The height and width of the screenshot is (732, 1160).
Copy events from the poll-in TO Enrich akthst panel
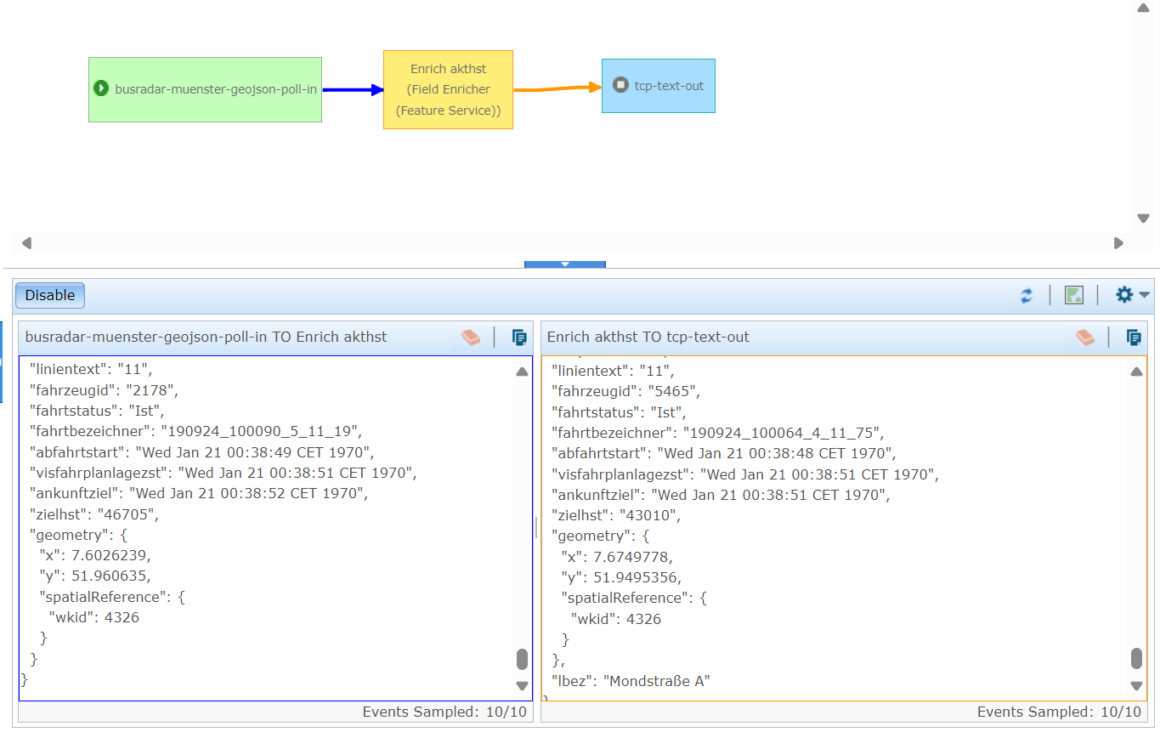click(519, 338)
